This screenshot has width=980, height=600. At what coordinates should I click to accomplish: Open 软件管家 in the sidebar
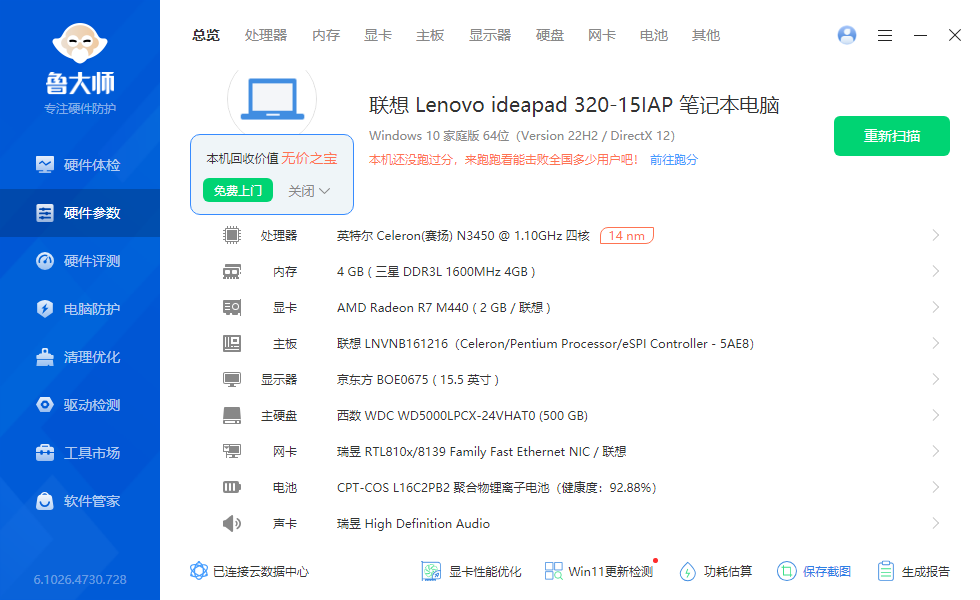(79, 501)
